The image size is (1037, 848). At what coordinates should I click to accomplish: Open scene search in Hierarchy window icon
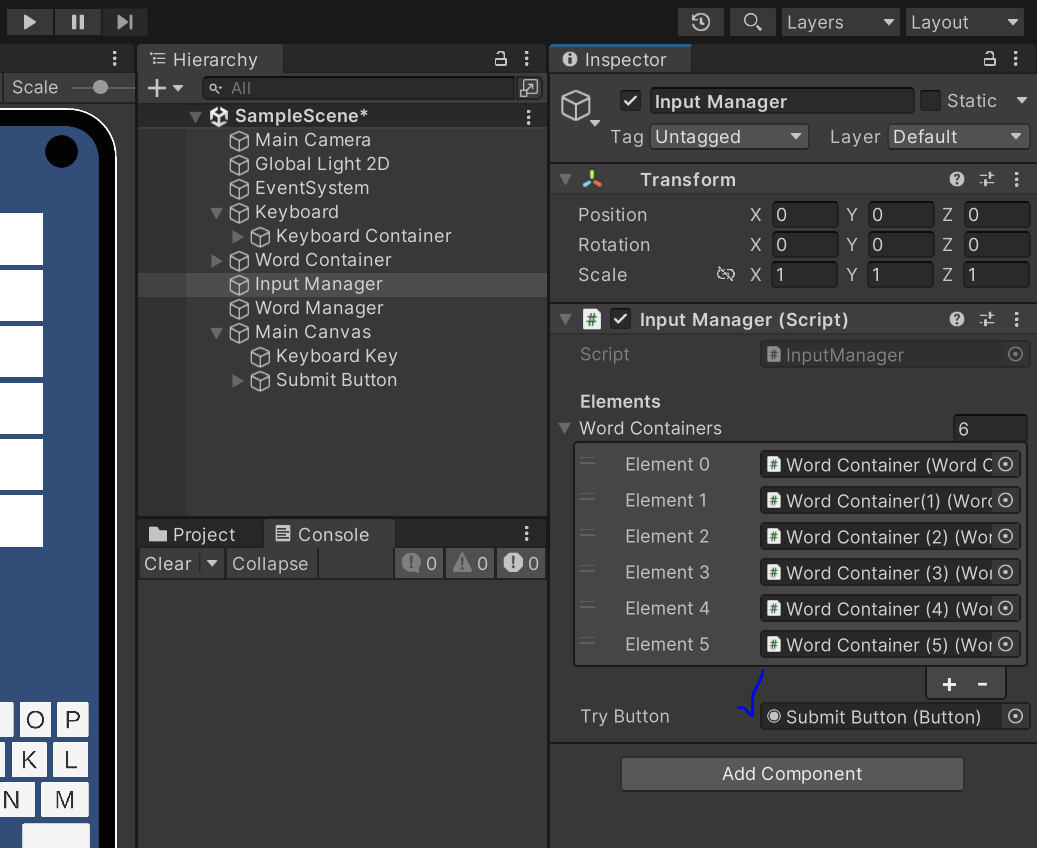click(529, 88)
